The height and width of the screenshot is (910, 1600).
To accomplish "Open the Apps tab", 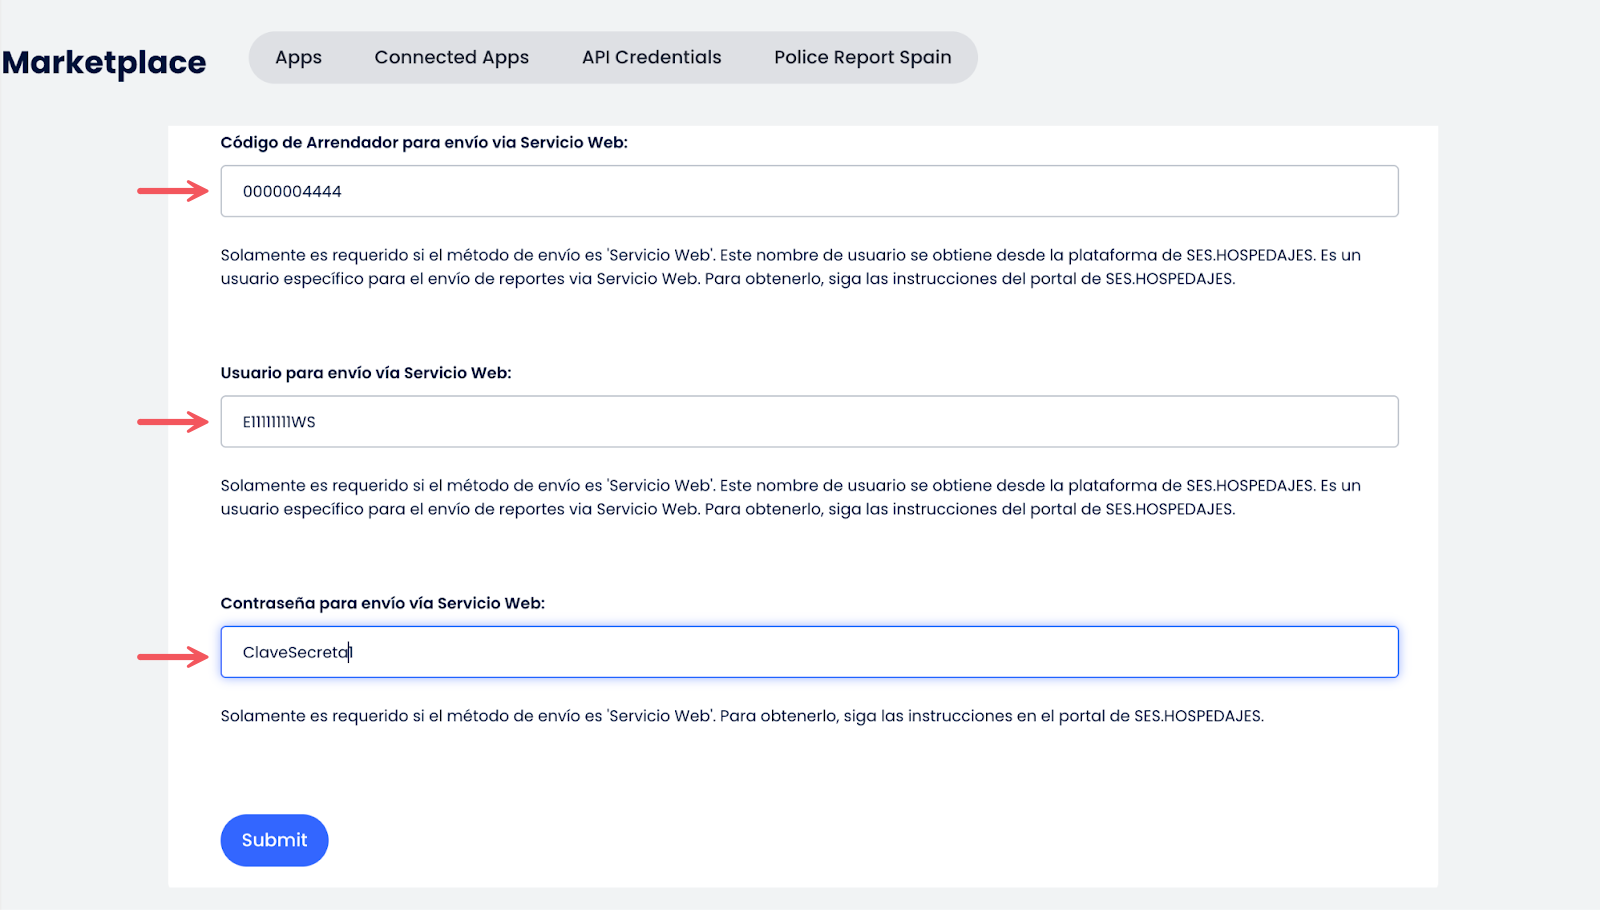I will [298, 58].
